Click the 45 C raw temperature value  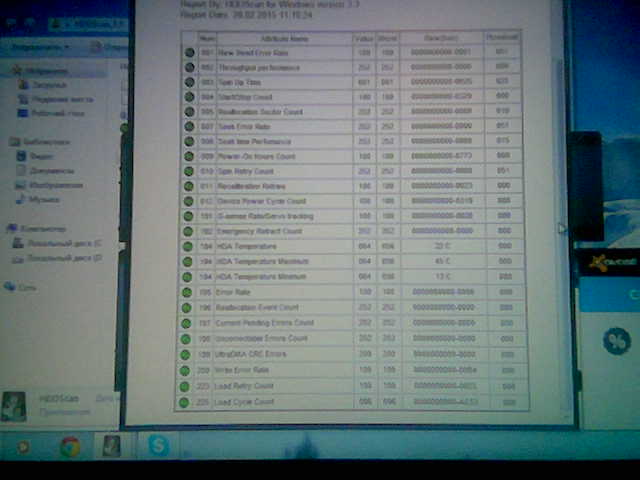click(x=443, y=261)
